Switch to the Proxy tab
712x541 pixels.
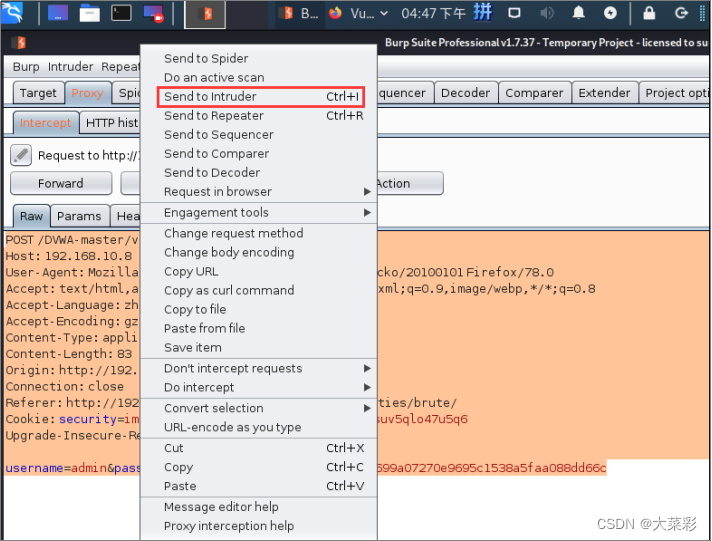87,93
